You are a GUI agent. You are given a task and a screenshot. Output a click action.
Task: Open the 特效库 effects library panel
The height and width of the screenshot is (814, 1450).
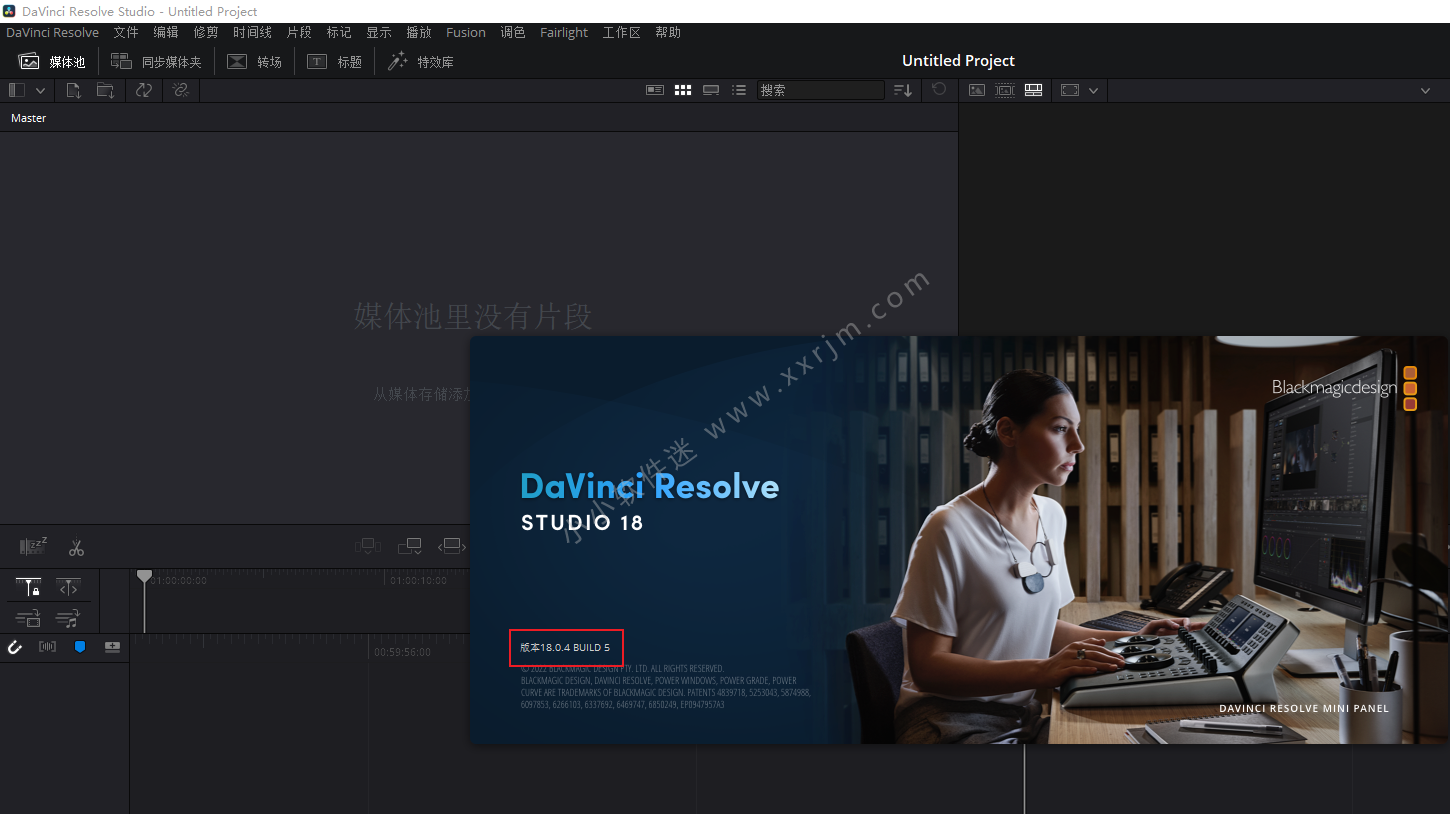point(420,62)
